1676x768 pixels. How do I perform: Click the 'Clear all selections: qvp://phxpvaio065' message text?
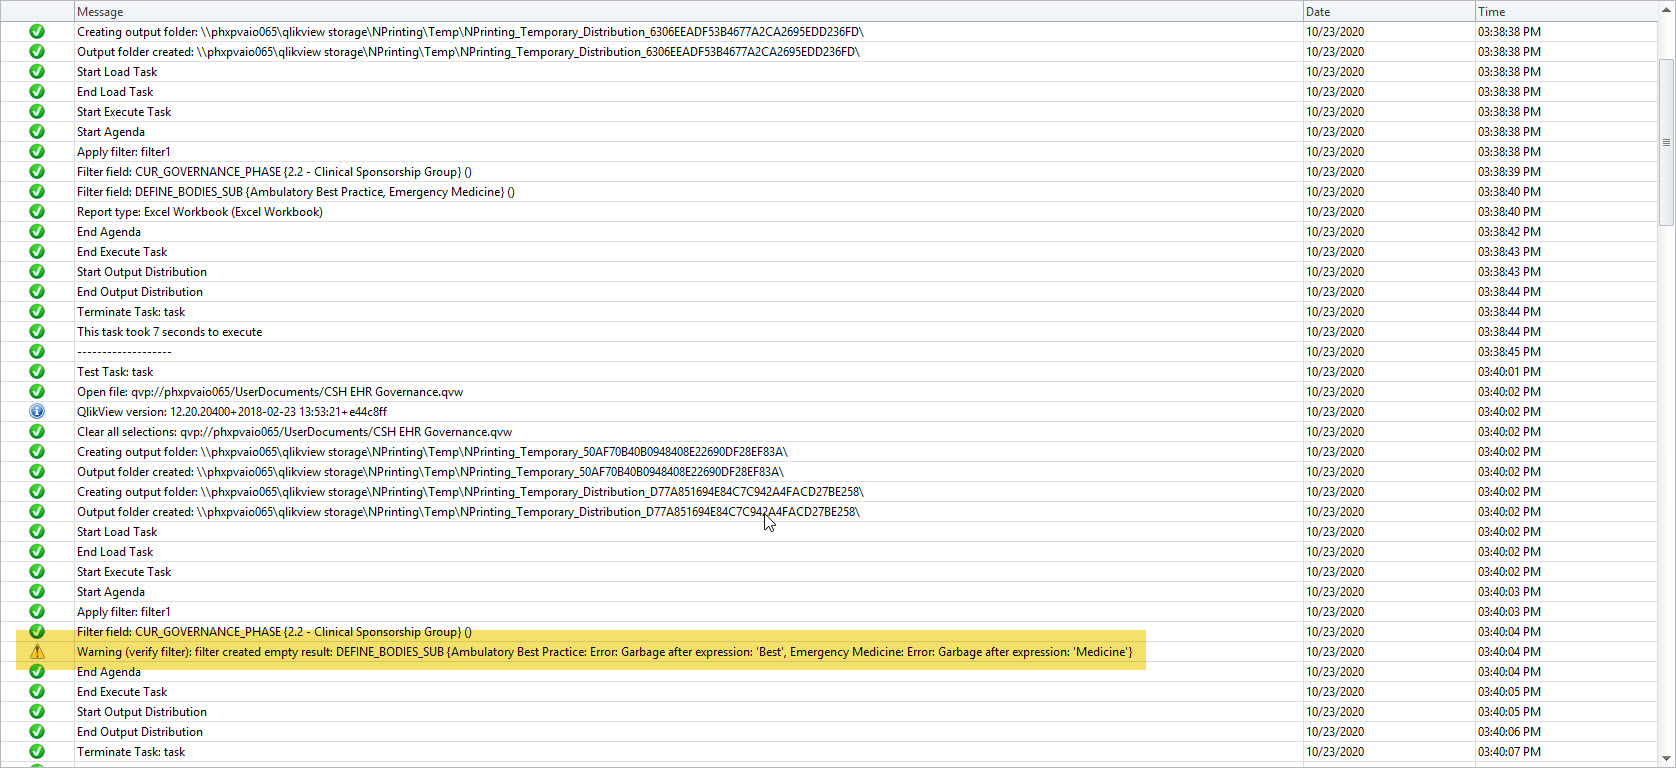[294, 432]
